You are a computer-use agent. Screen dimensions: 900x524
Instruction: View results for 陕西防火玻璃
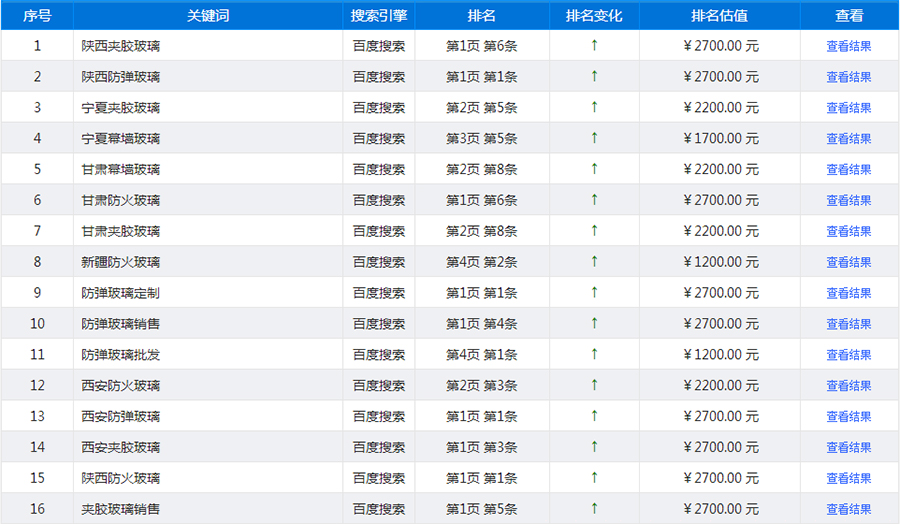click(848, 479)
